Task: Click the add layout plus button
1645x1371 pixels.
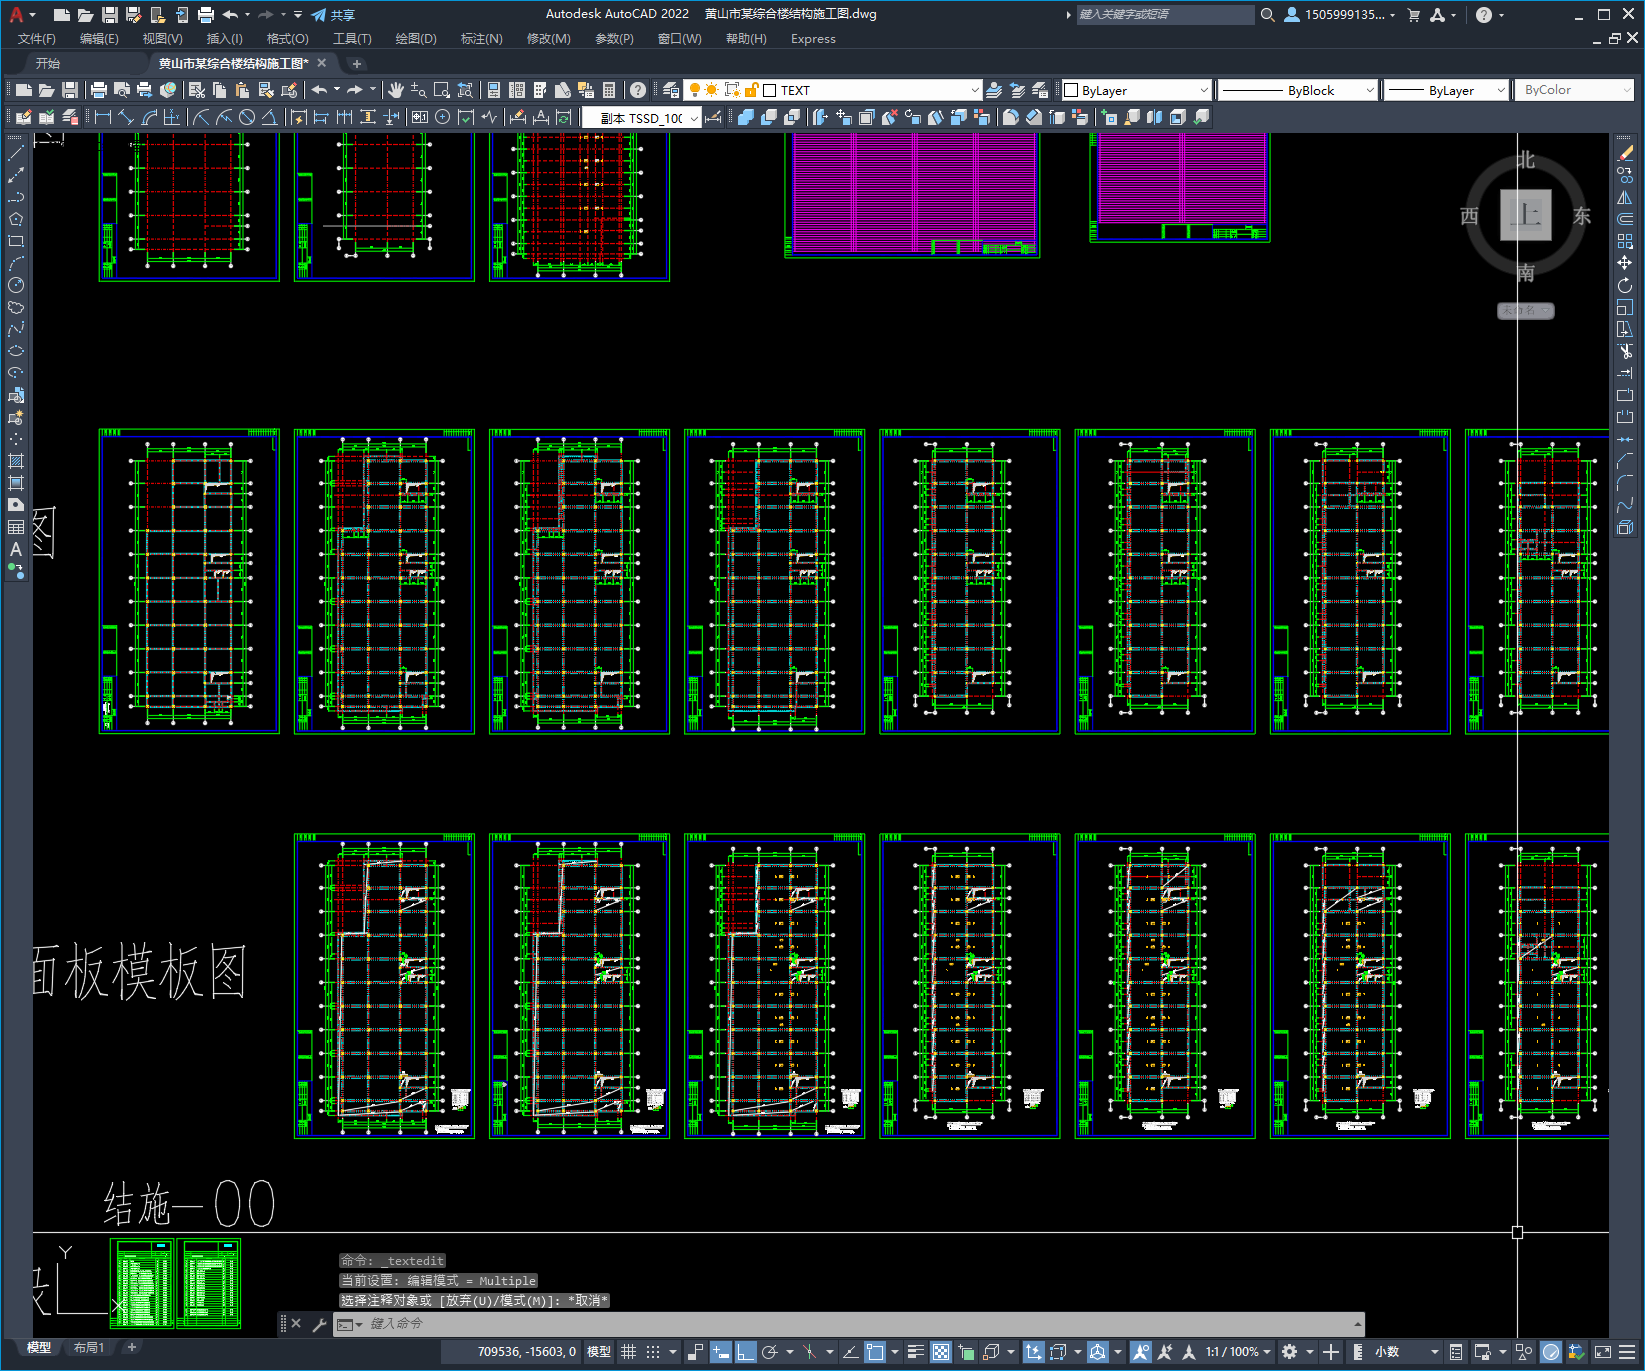Action: 131,1348
